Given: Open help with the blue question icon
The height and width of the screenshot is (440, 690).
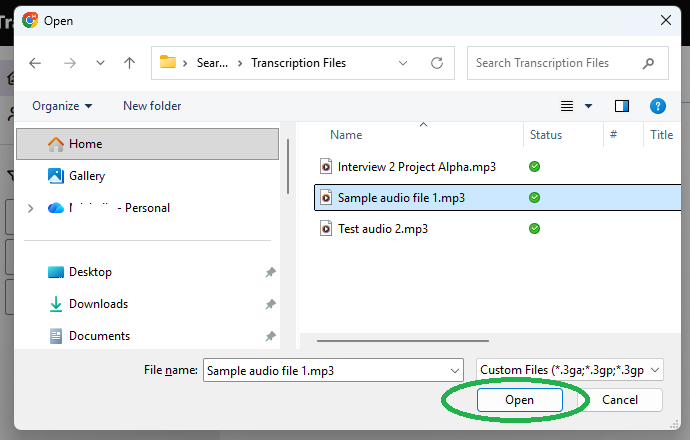Looking at the screenshot, I should [657, 106].
